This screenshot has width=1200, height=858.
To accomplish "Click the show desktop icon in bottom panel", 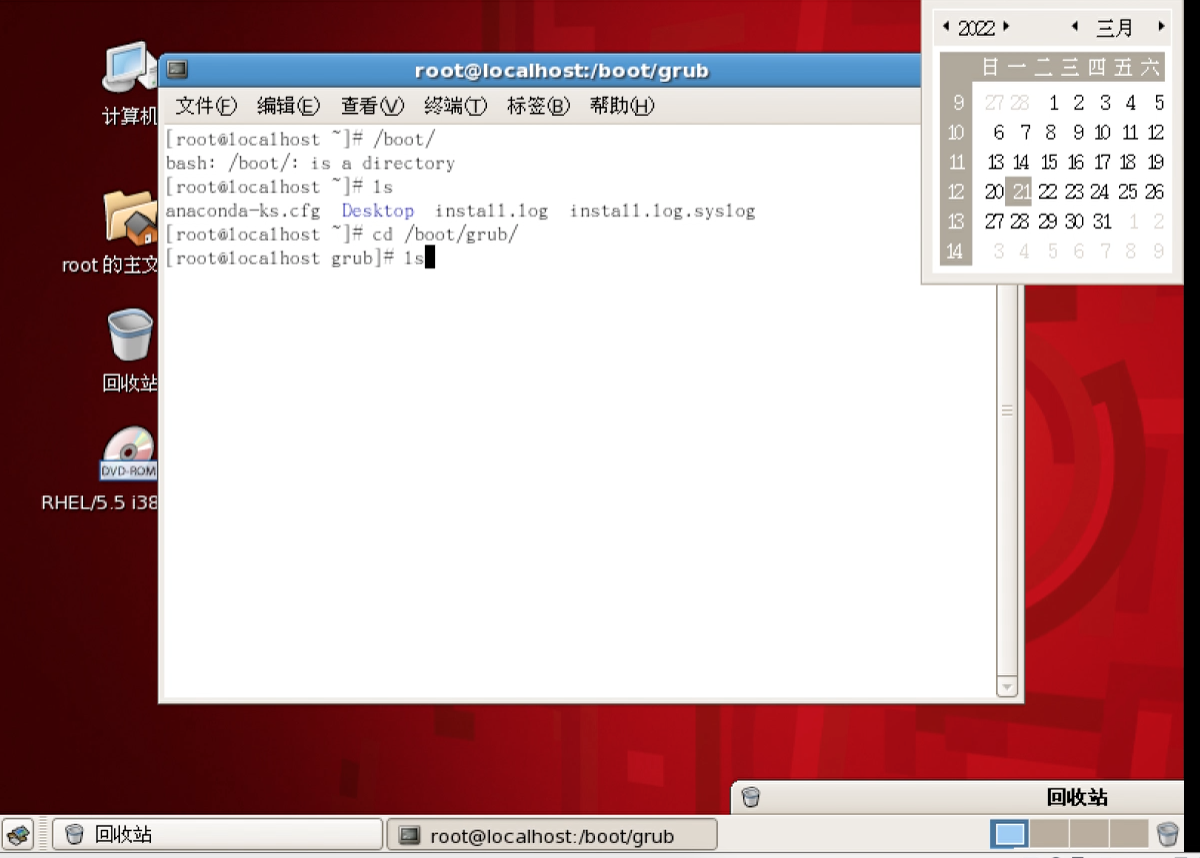I will click(18, 834).
